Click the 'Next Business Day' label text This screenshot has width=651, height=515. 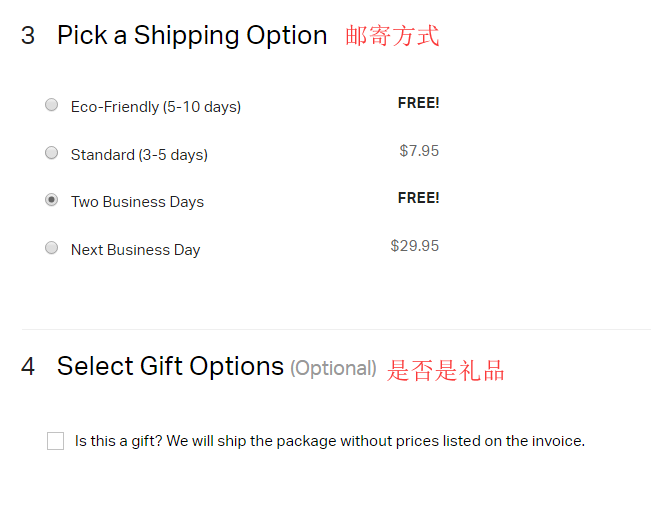pyautogui.click(x=135, y=250)
